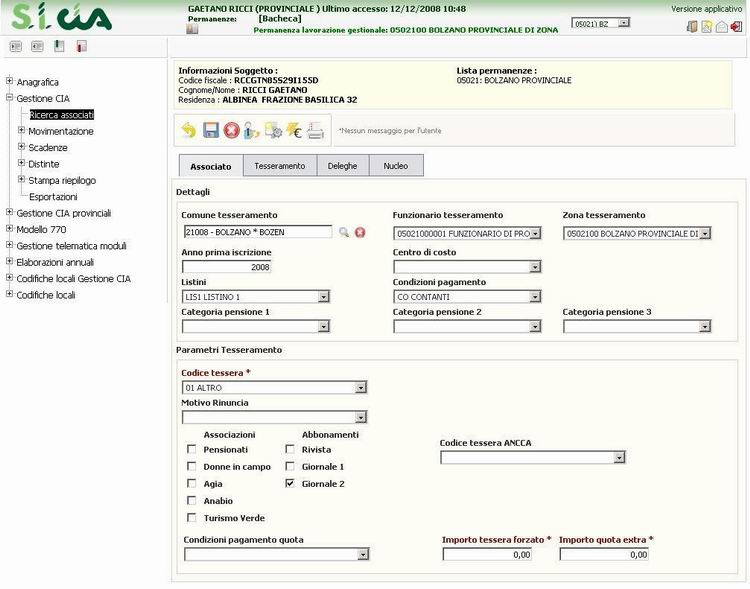
Task: Click the green-marked panel layout icon
Action: point(59,46)
